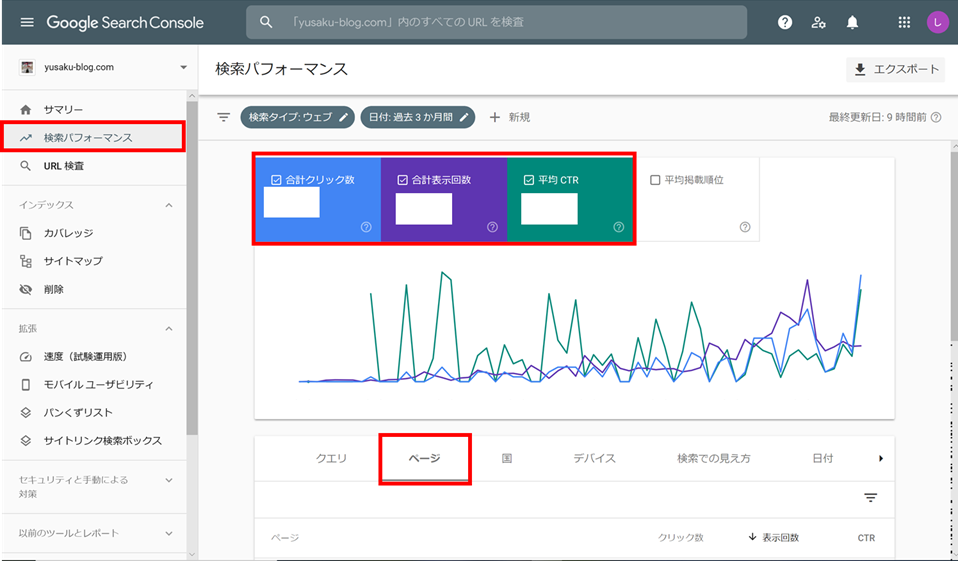
Task: Uncheck 平均 CTR checkbox
Action: pos(529,180)
